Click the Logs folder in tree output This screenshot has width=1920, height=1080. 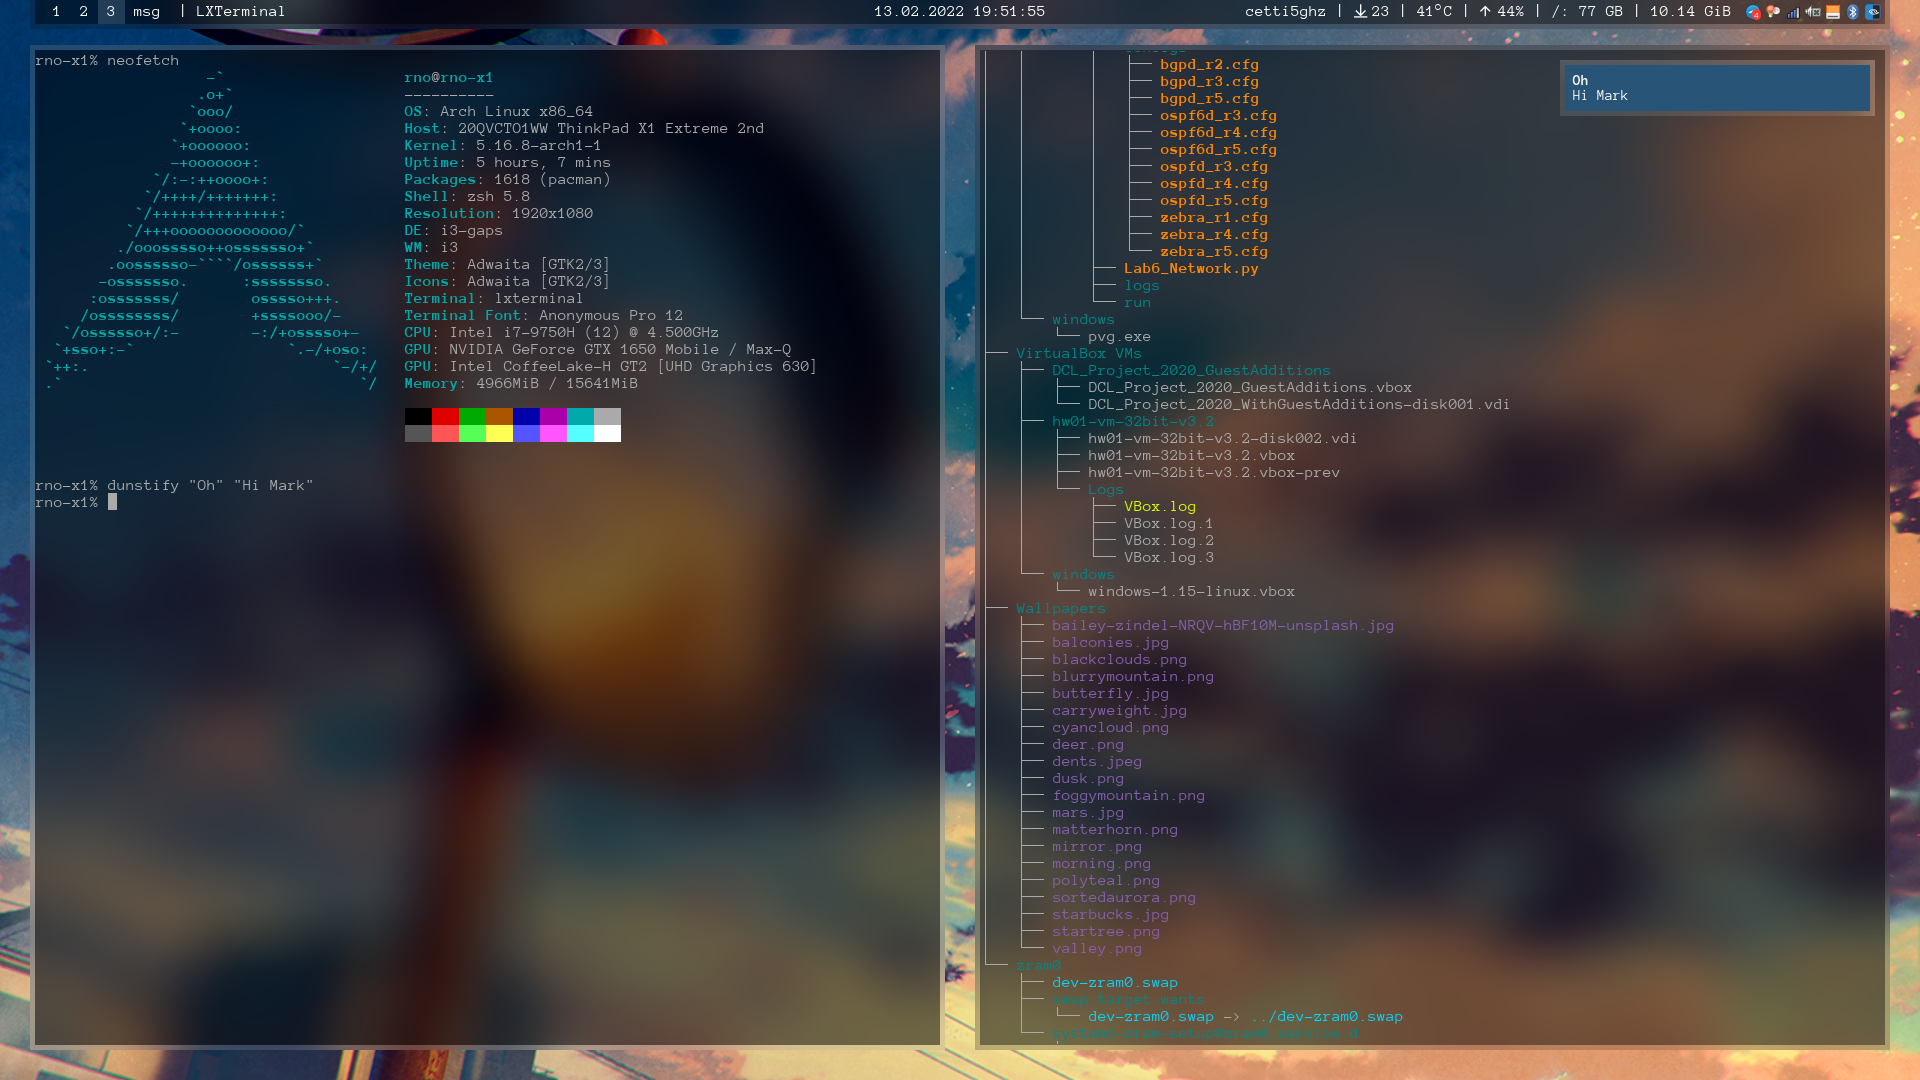click(x=1105, y=489)
